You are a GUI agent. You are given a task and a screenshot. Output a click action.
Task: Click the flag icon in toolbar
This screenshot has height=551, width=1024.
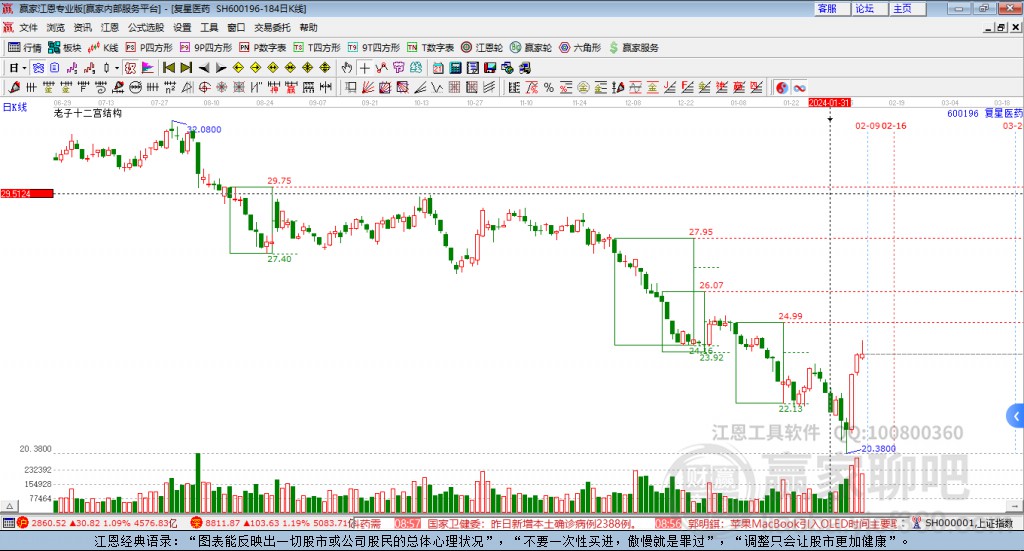(148, 68)
